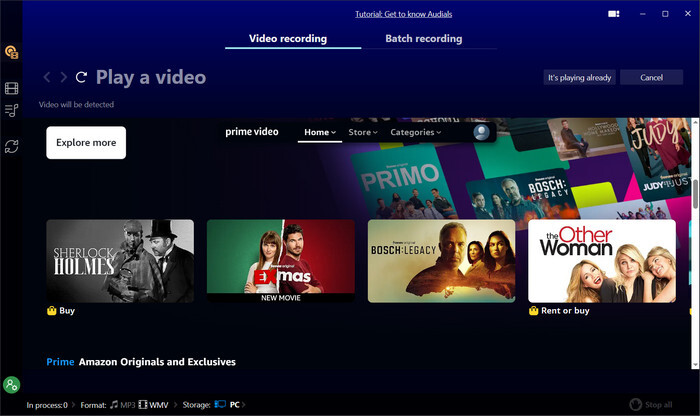The height and width of the screenshot is (416, 700).
Task: Select the Video recording tab
Action: (287, 39)
